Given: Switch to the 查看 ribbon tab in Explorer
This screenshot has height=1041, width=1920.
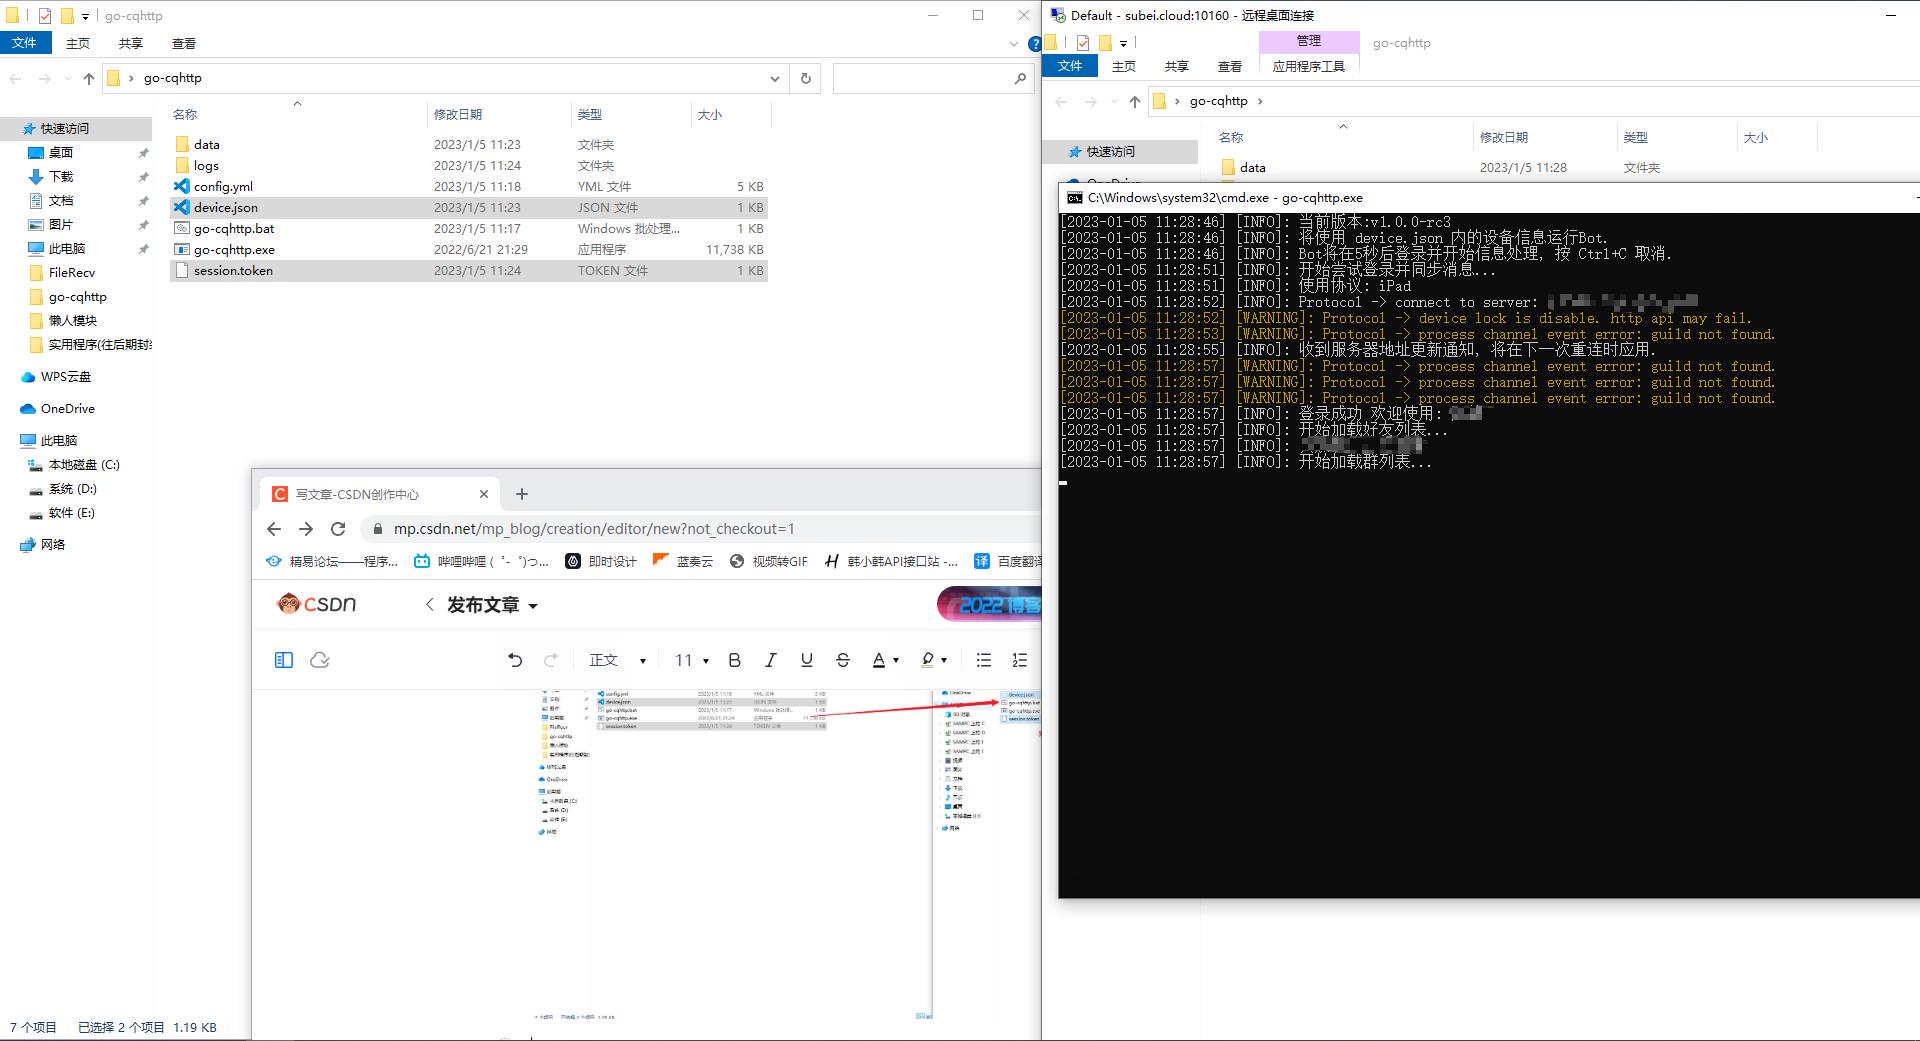Looking at the screenshot, I should [x=185, y=43].
